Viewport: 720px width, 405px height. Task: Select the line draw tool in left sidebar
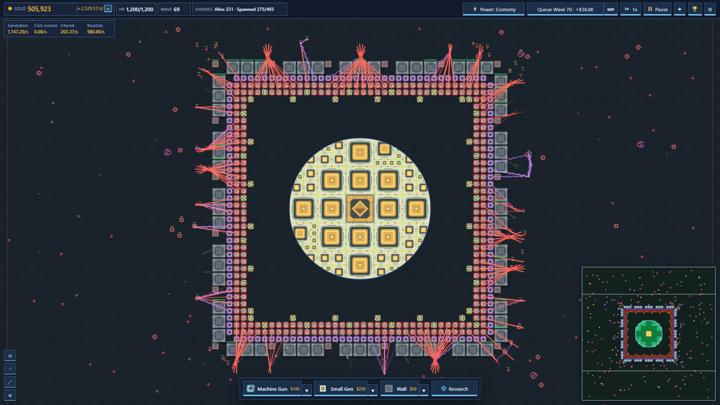coord(10,382)
